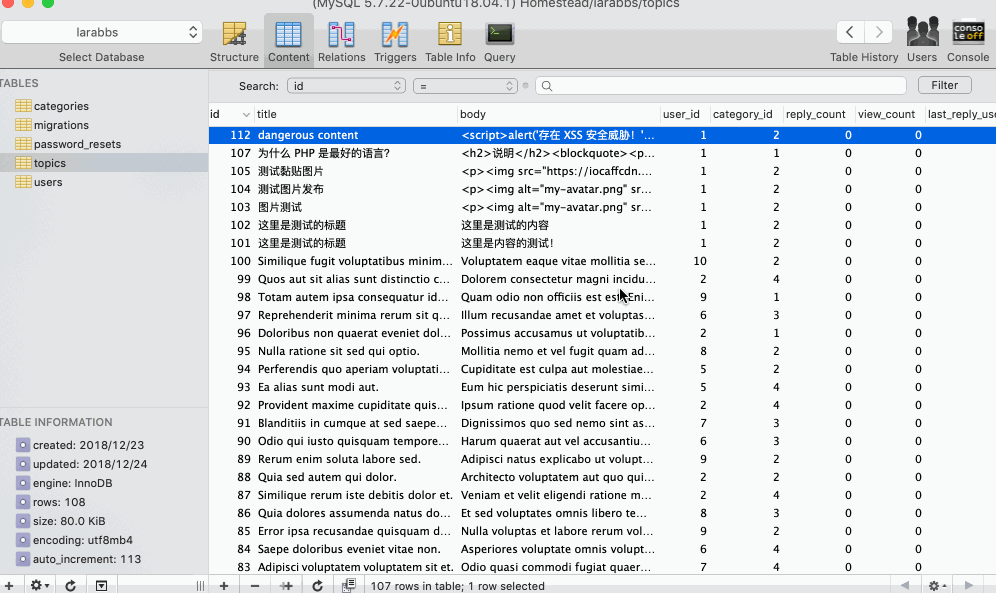Show the Console
This screenshot has width=996, height=593.
968,41
